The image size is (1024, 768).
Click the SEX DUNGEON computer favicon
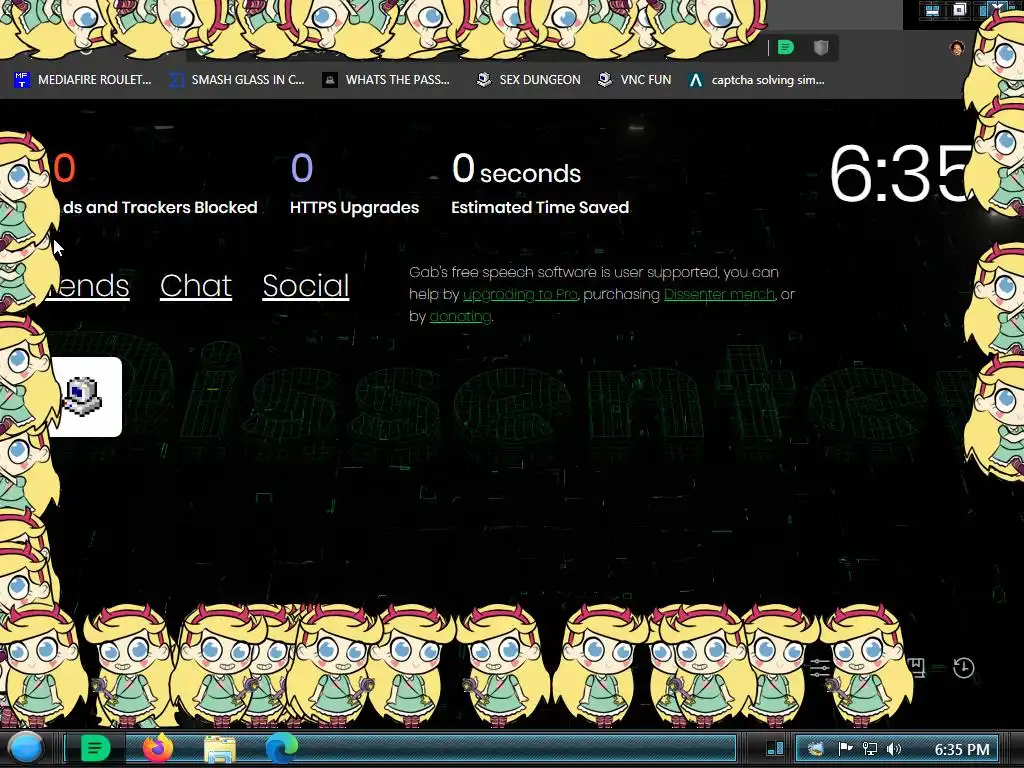tap(484, 80)
